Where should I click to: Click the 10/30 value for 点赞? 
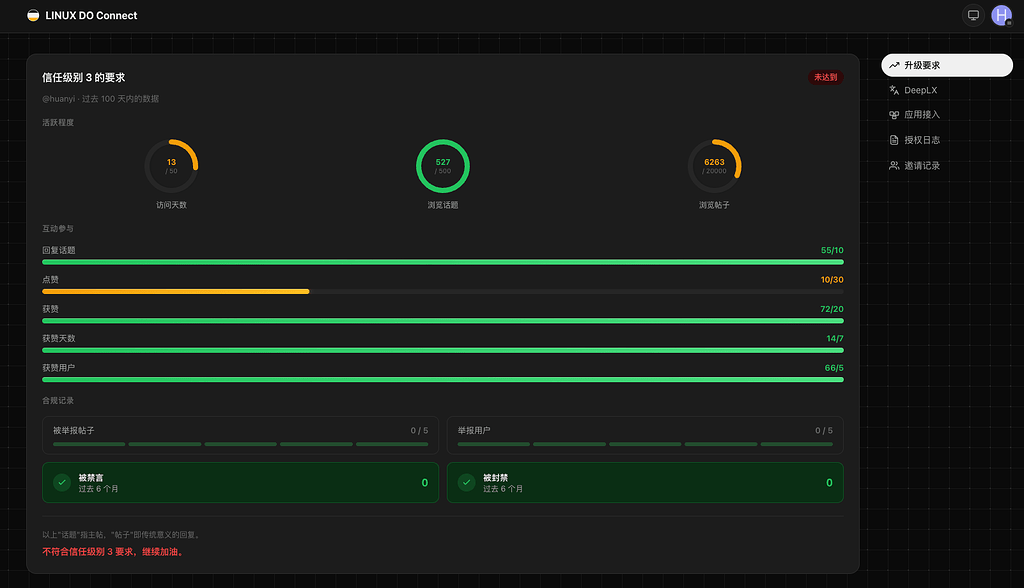832,280
